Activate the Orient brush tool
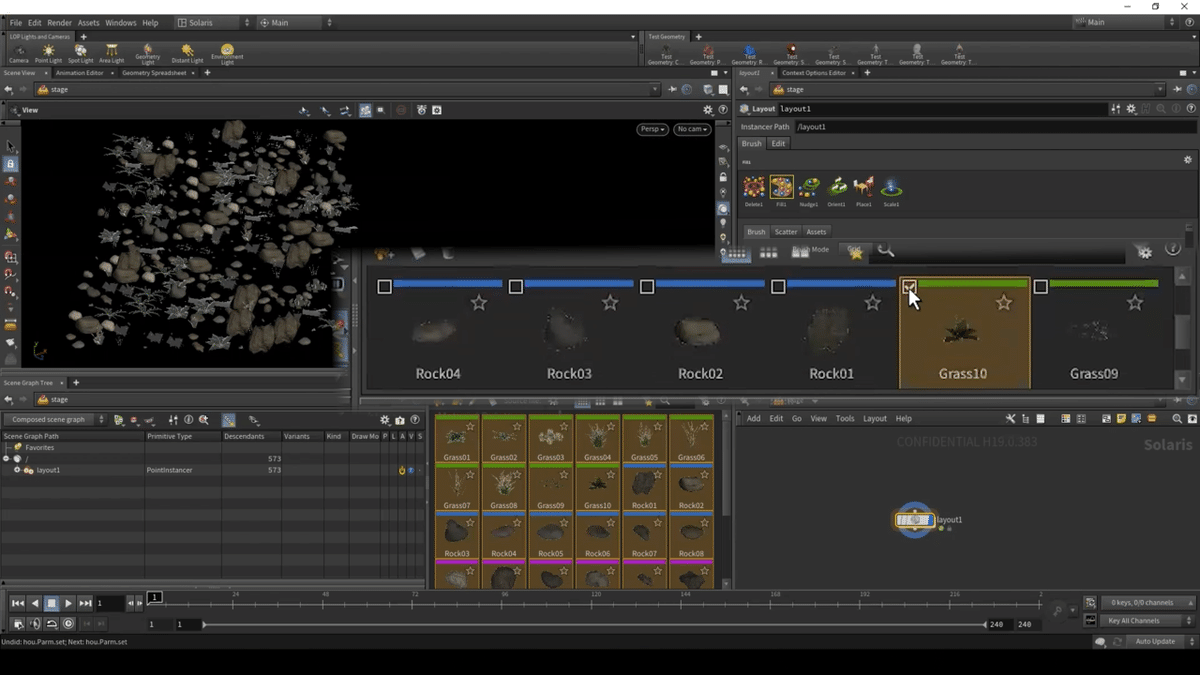The width and height of the screenshot is (1200, 675). pyautogui.click(x=837, y=187)
